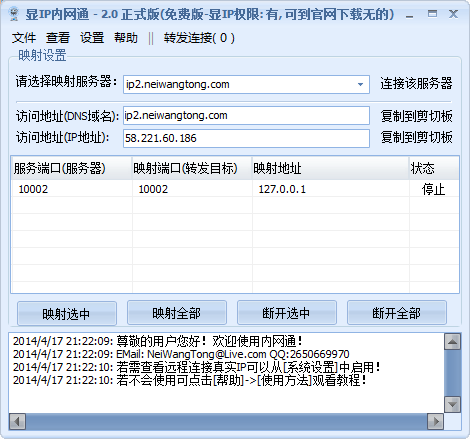The height and width of the screenshot is (439, 470).
Task: Maximize the 显IP内网通 window
Action: (432, 14)
